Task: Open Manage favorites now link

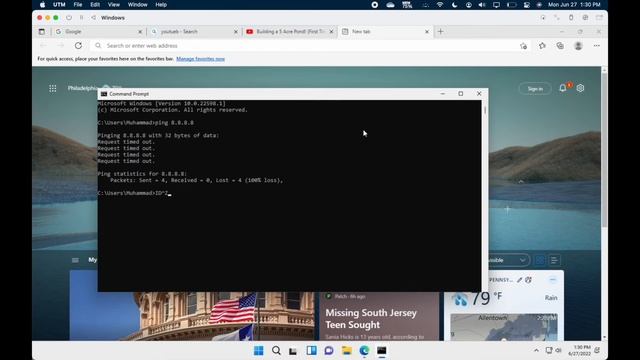Action: [200, 59]
